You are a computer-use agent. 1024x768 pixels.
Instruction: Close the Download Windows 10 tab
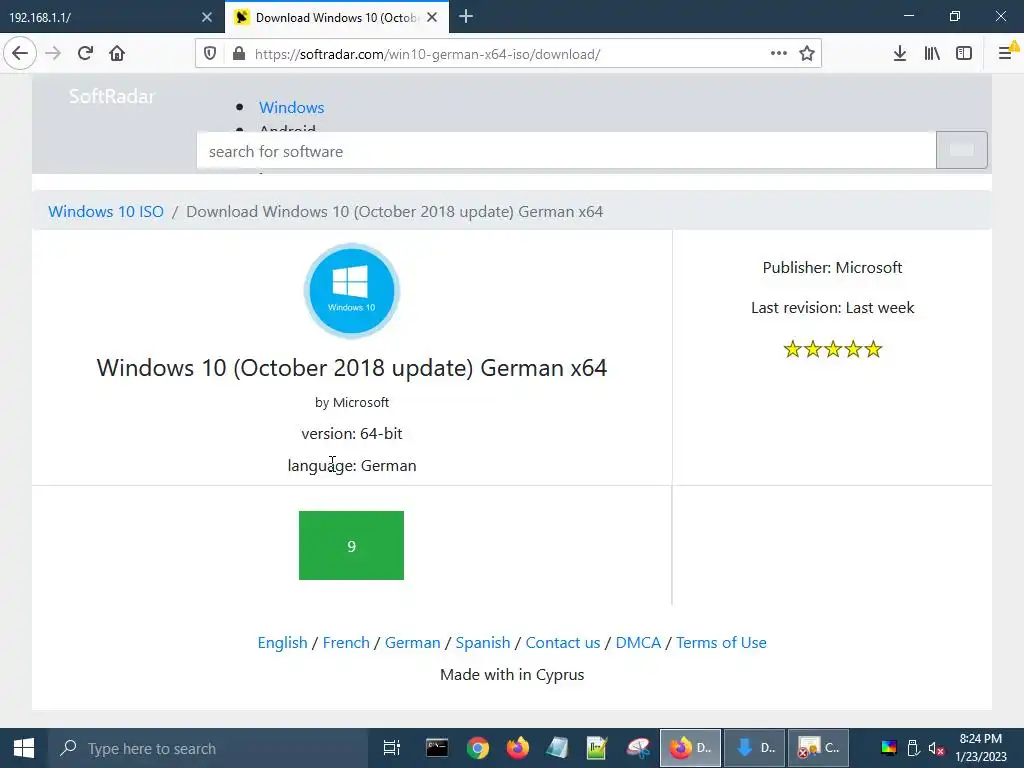click(432, 17)
